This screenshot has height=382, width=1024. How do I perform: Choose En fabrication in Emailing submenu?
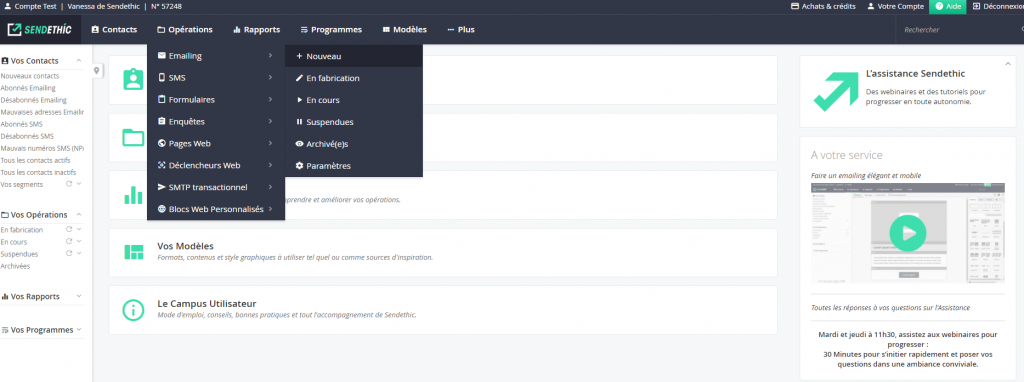pos(354,78)
